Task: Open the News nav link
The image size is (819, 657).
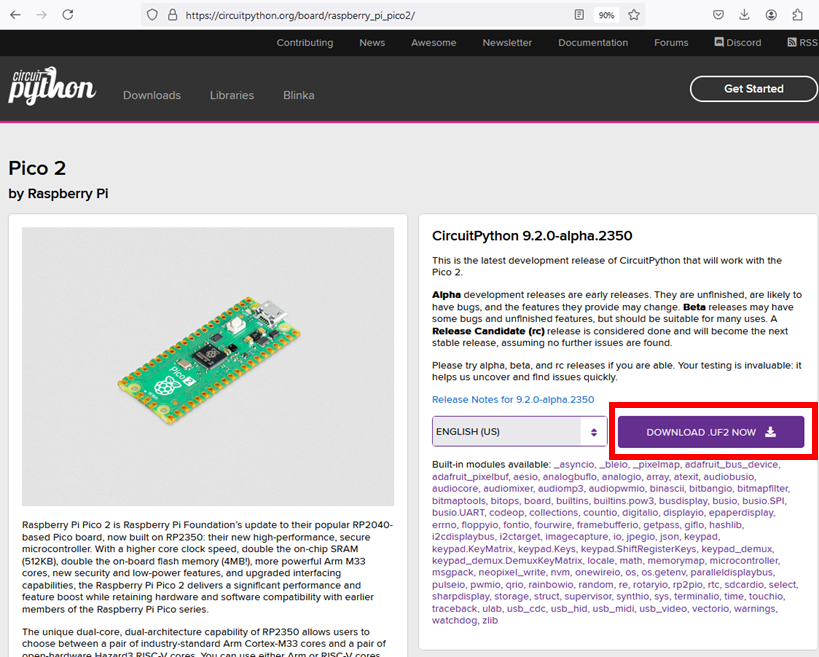Action: [372, 43]
